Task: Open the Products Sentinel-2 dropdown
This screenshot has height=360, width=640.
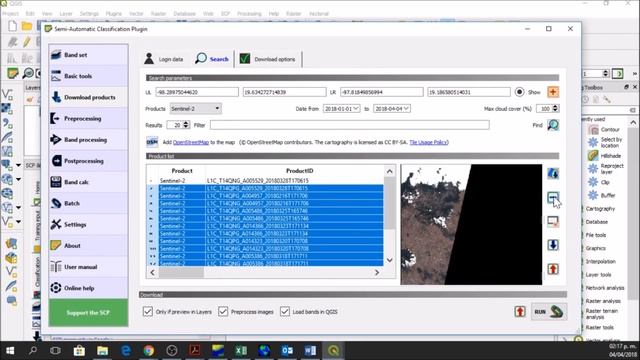Action: coord(196,109)
